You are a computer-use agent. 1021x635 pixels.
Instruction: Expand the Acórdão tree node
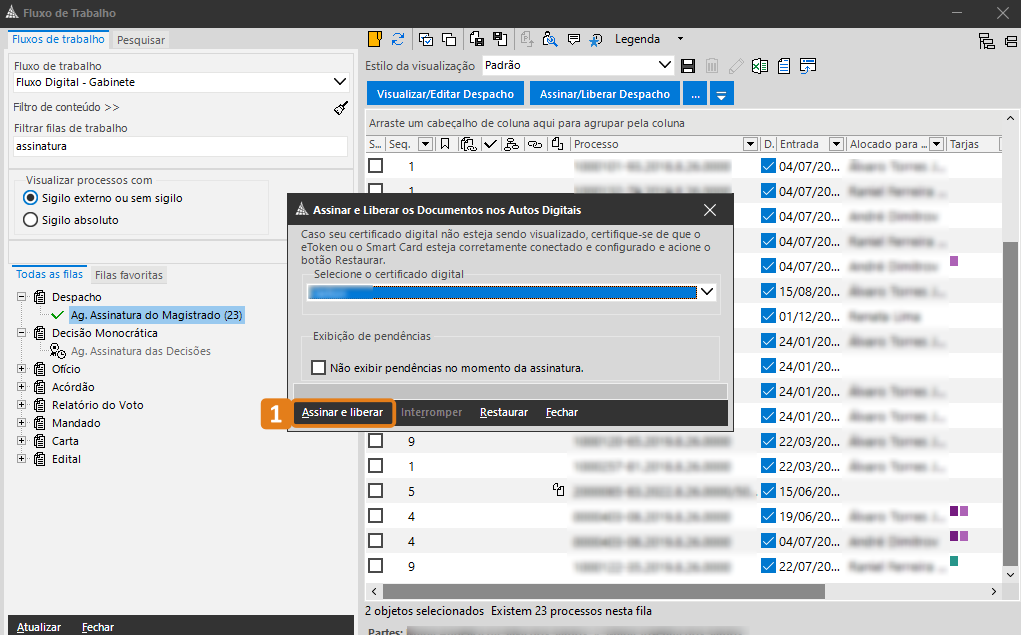[21, 387]
